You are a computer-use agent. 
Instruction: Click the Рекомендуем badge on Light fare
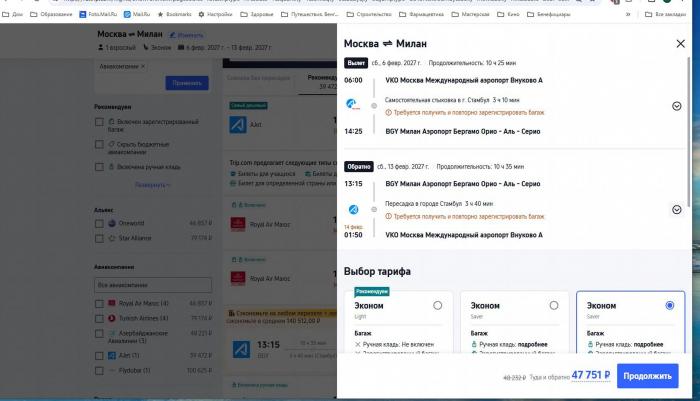(371, 292)
